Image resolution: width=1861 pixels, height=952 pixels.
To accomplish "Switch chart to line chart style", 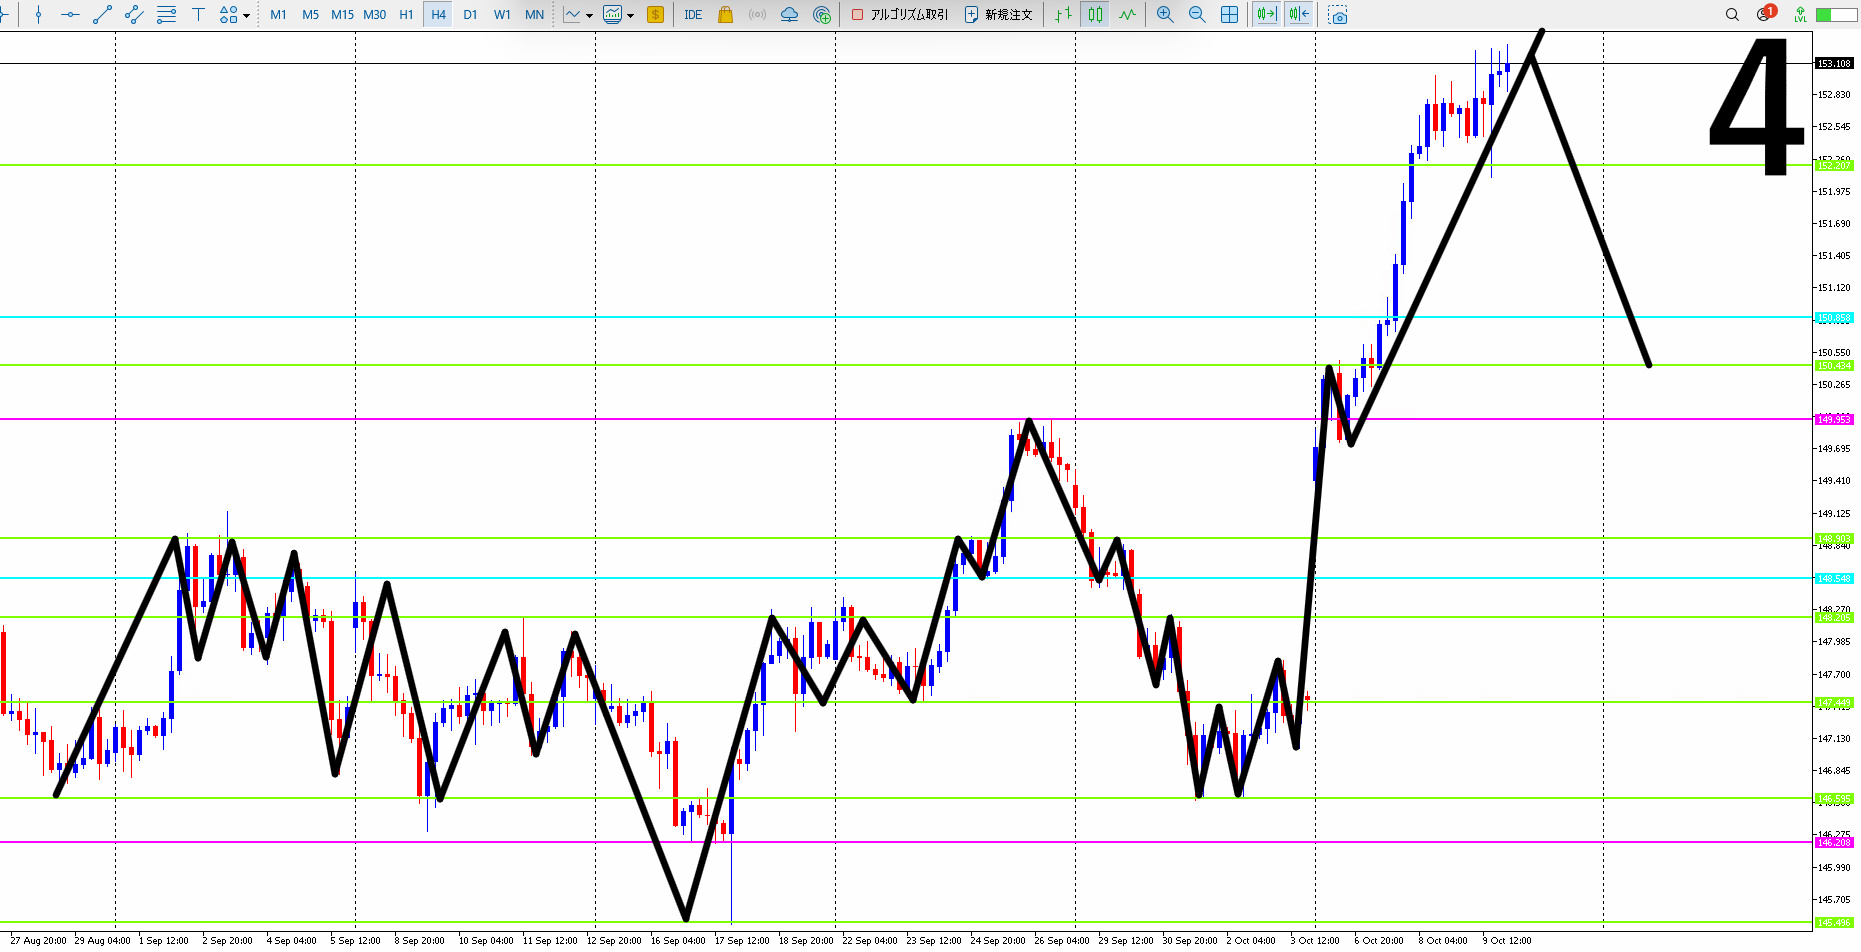I will (1127, 15).
